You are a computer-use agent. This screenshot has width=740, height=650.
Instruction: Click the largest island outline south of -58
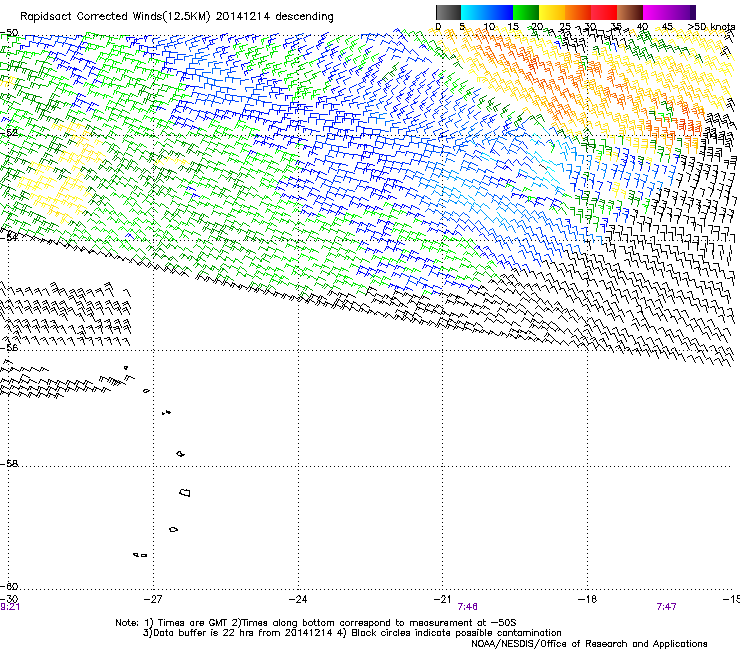185,492
